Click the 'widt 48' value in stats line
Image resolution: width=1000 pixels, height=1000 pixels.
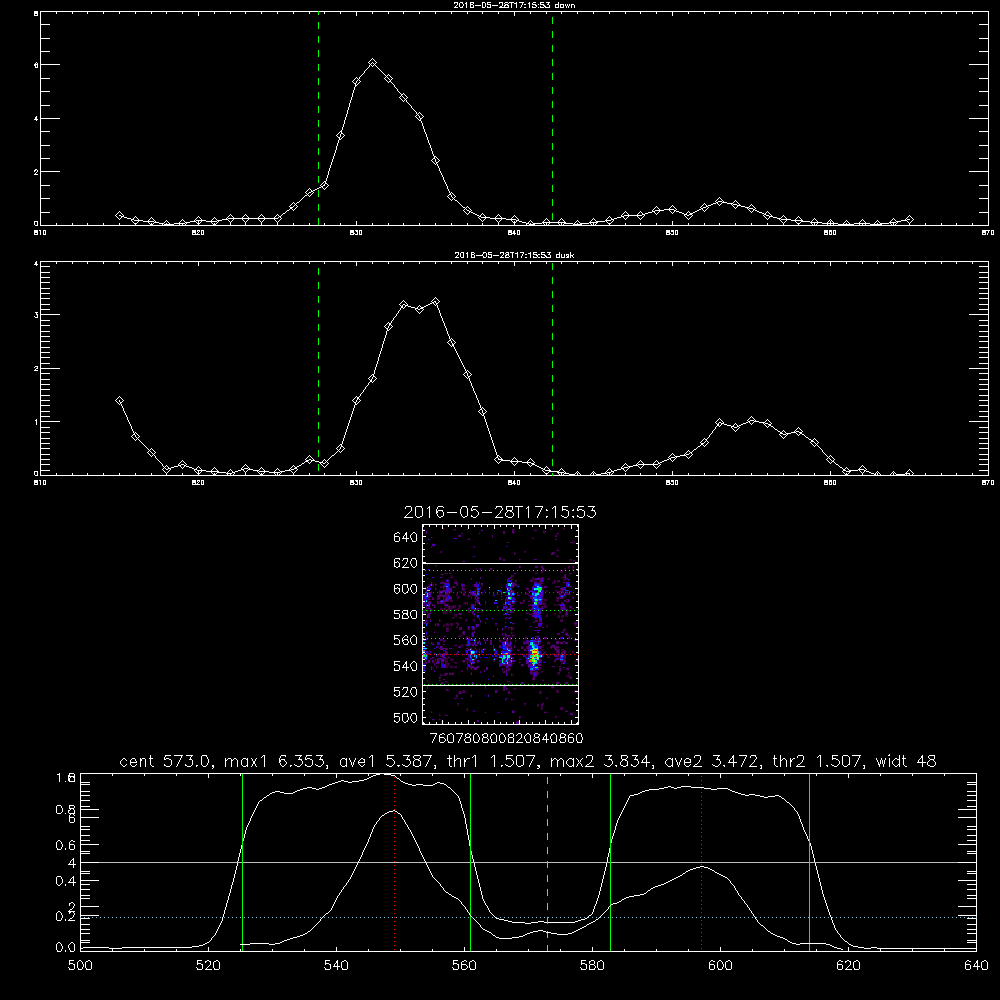click(906, 761)
